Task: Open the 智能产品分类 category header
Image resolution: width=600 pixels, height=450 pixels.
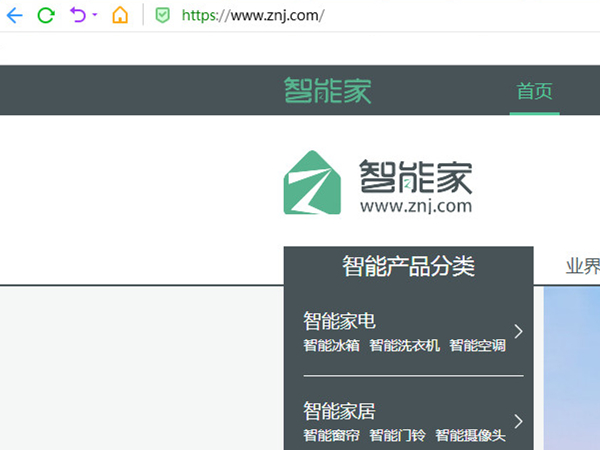Action: 408,266
